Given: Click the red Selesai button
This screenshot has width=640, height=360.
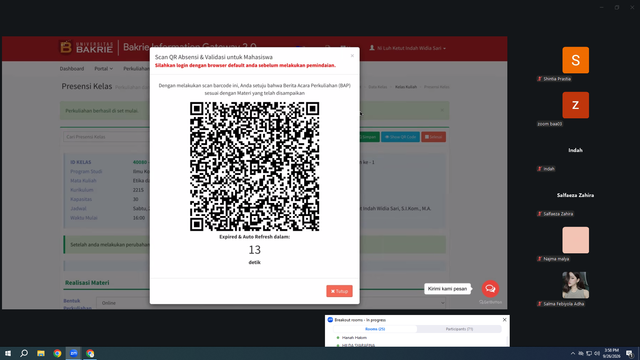Looking at the screenshot, I should [x=433, y=137].
